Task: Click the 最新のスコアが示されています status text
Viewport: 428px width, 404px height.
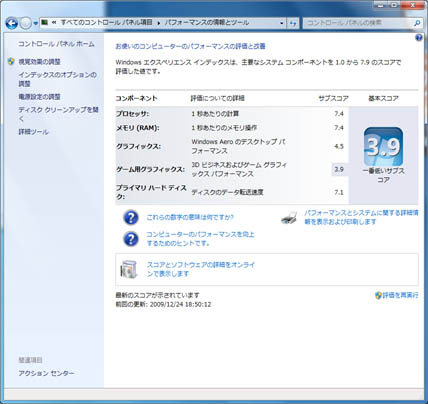Action: pyautogui.click(x=157, y=295)
